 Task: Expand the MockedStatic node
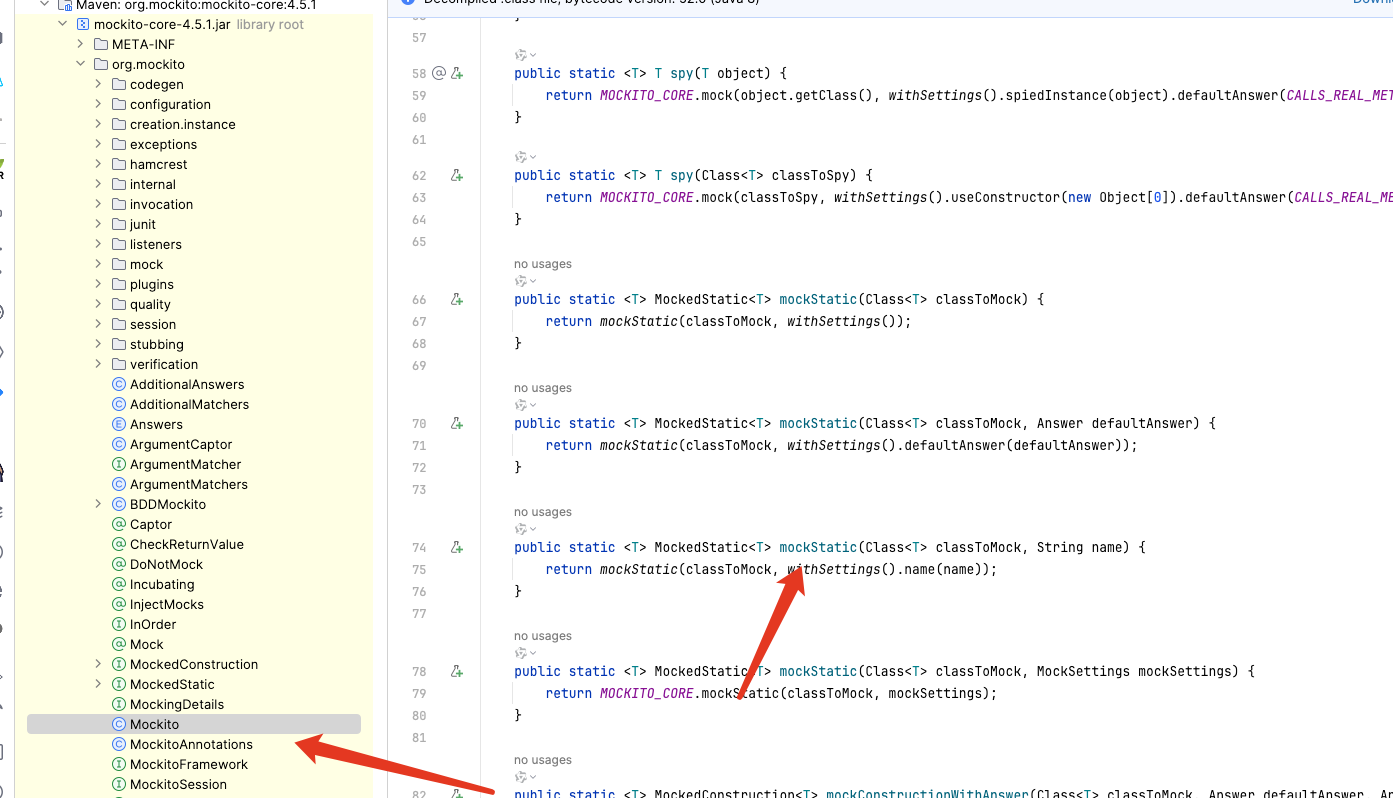click(x=98, y=684)
